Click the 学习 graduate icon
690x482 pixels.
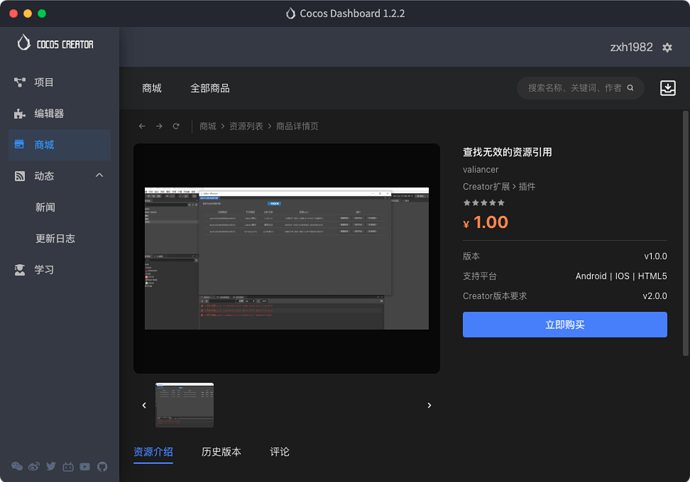tap(20, 270)
